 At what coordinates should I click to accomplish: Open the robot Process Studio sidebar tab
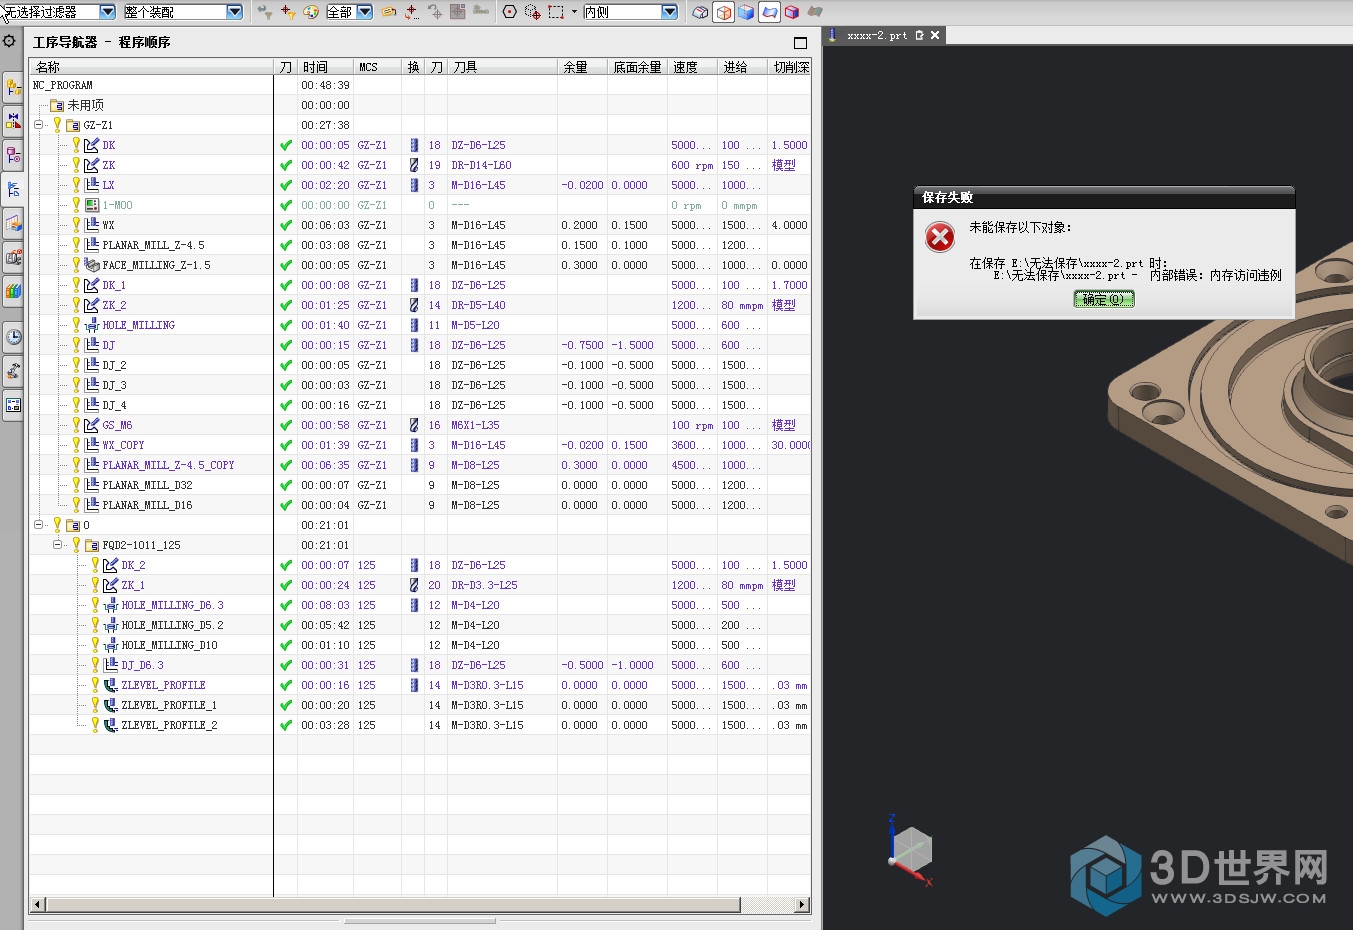[x=13, y=371]
